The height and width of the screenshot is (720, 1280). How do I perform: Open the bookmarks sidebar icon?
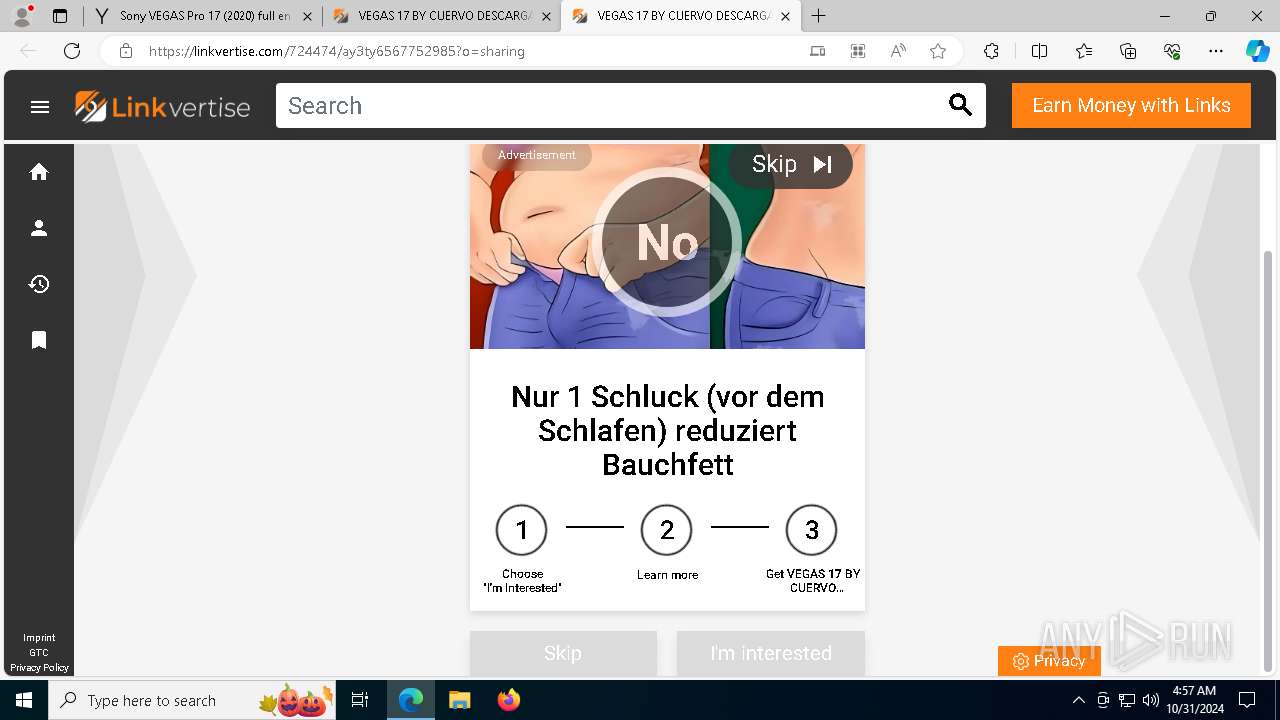pyautogui.click(x=39, y=340)
